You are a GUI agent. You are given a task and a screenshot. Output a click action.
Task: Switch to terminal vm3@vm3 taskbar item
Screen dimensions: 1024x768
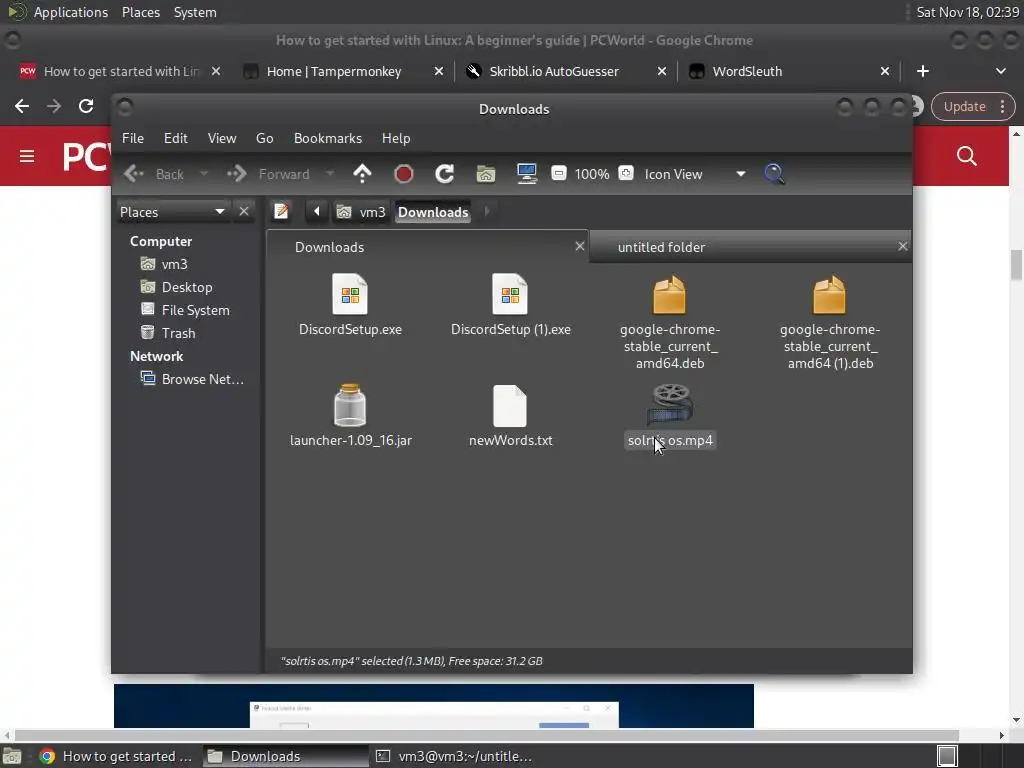click(x=455, y=756)
